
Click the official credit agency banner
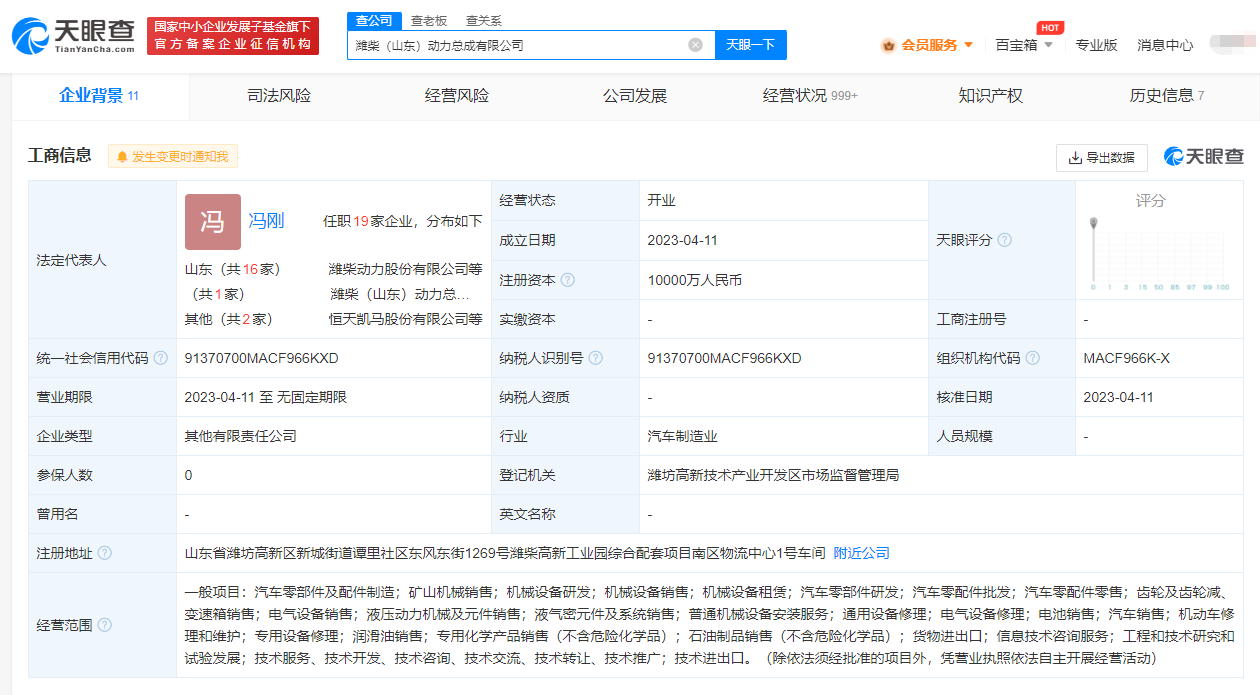tap(232, 36)
